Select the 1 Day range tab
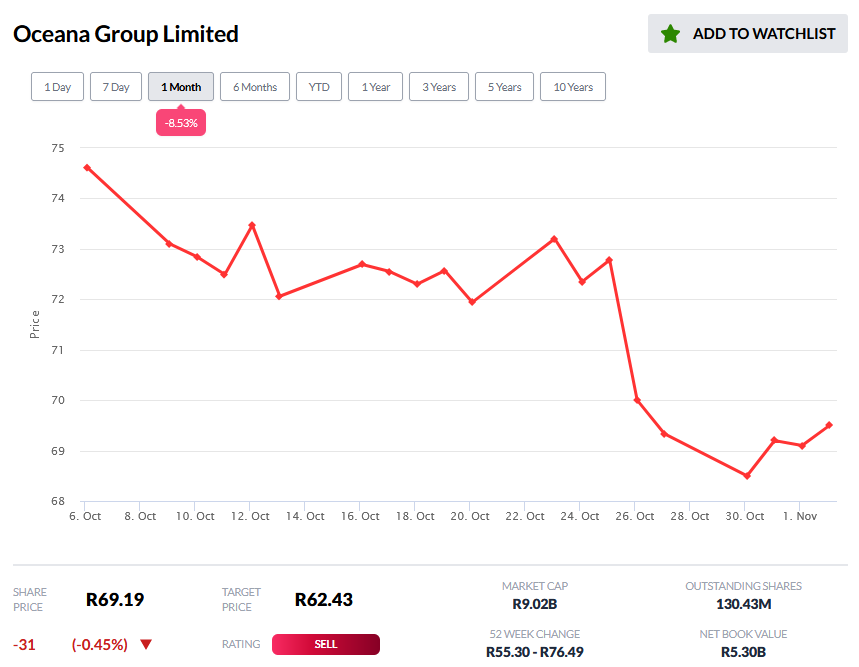The height and width of the screenshot is (667, 859). pyautogui.click(x=58, y=87)
